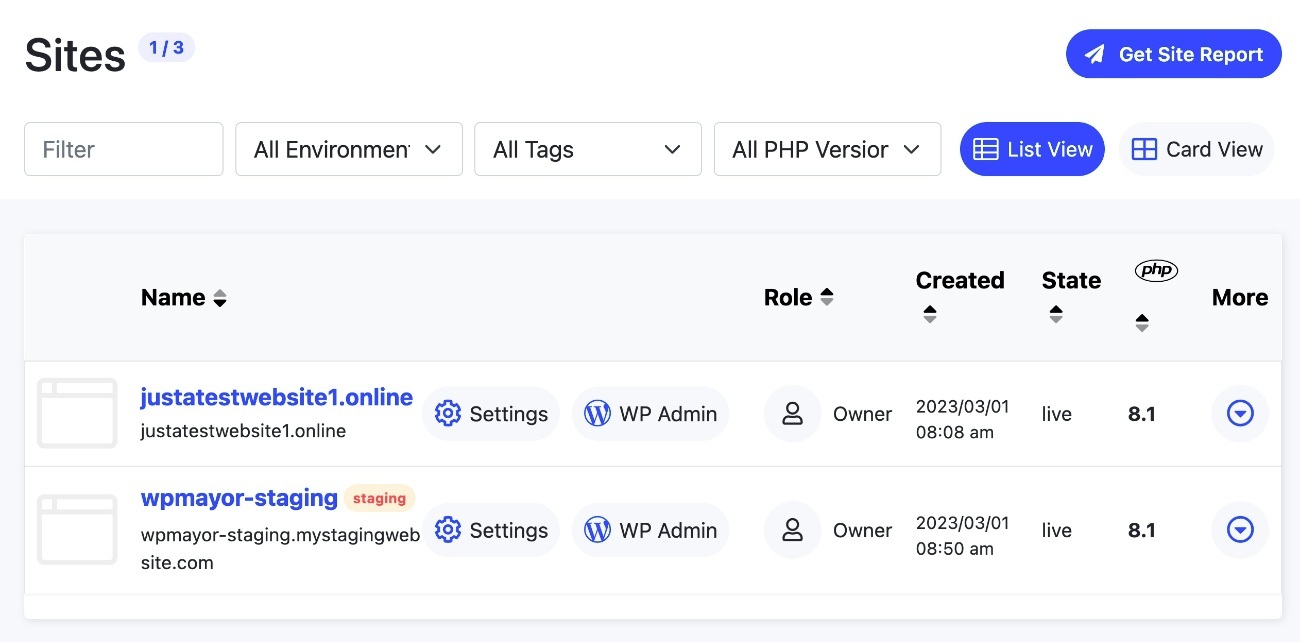Open Settings for justatestwebsite1.online
1300x642 pixels.
[x=491, y=414]
